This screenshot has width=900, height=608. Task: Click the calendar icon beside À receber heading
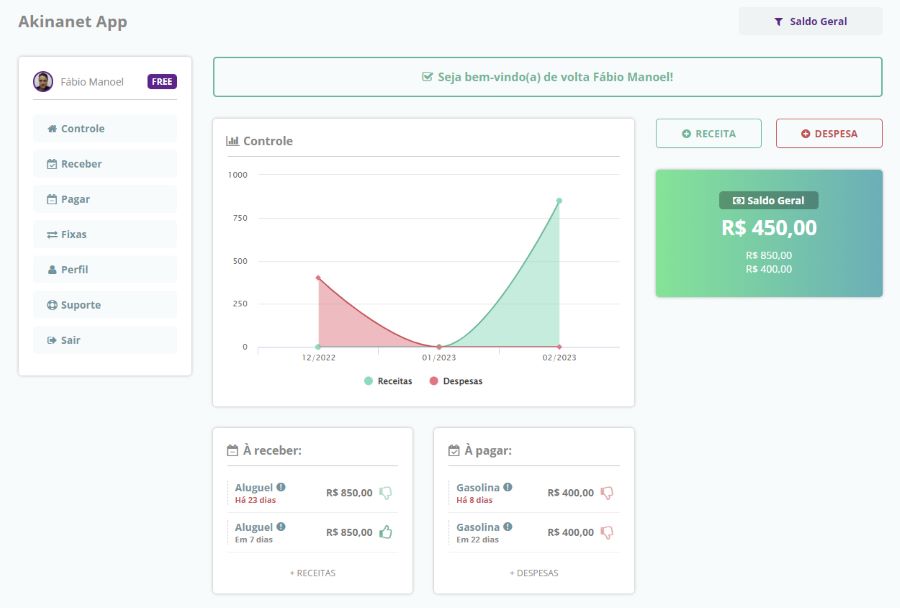click(x=232, y=451)
